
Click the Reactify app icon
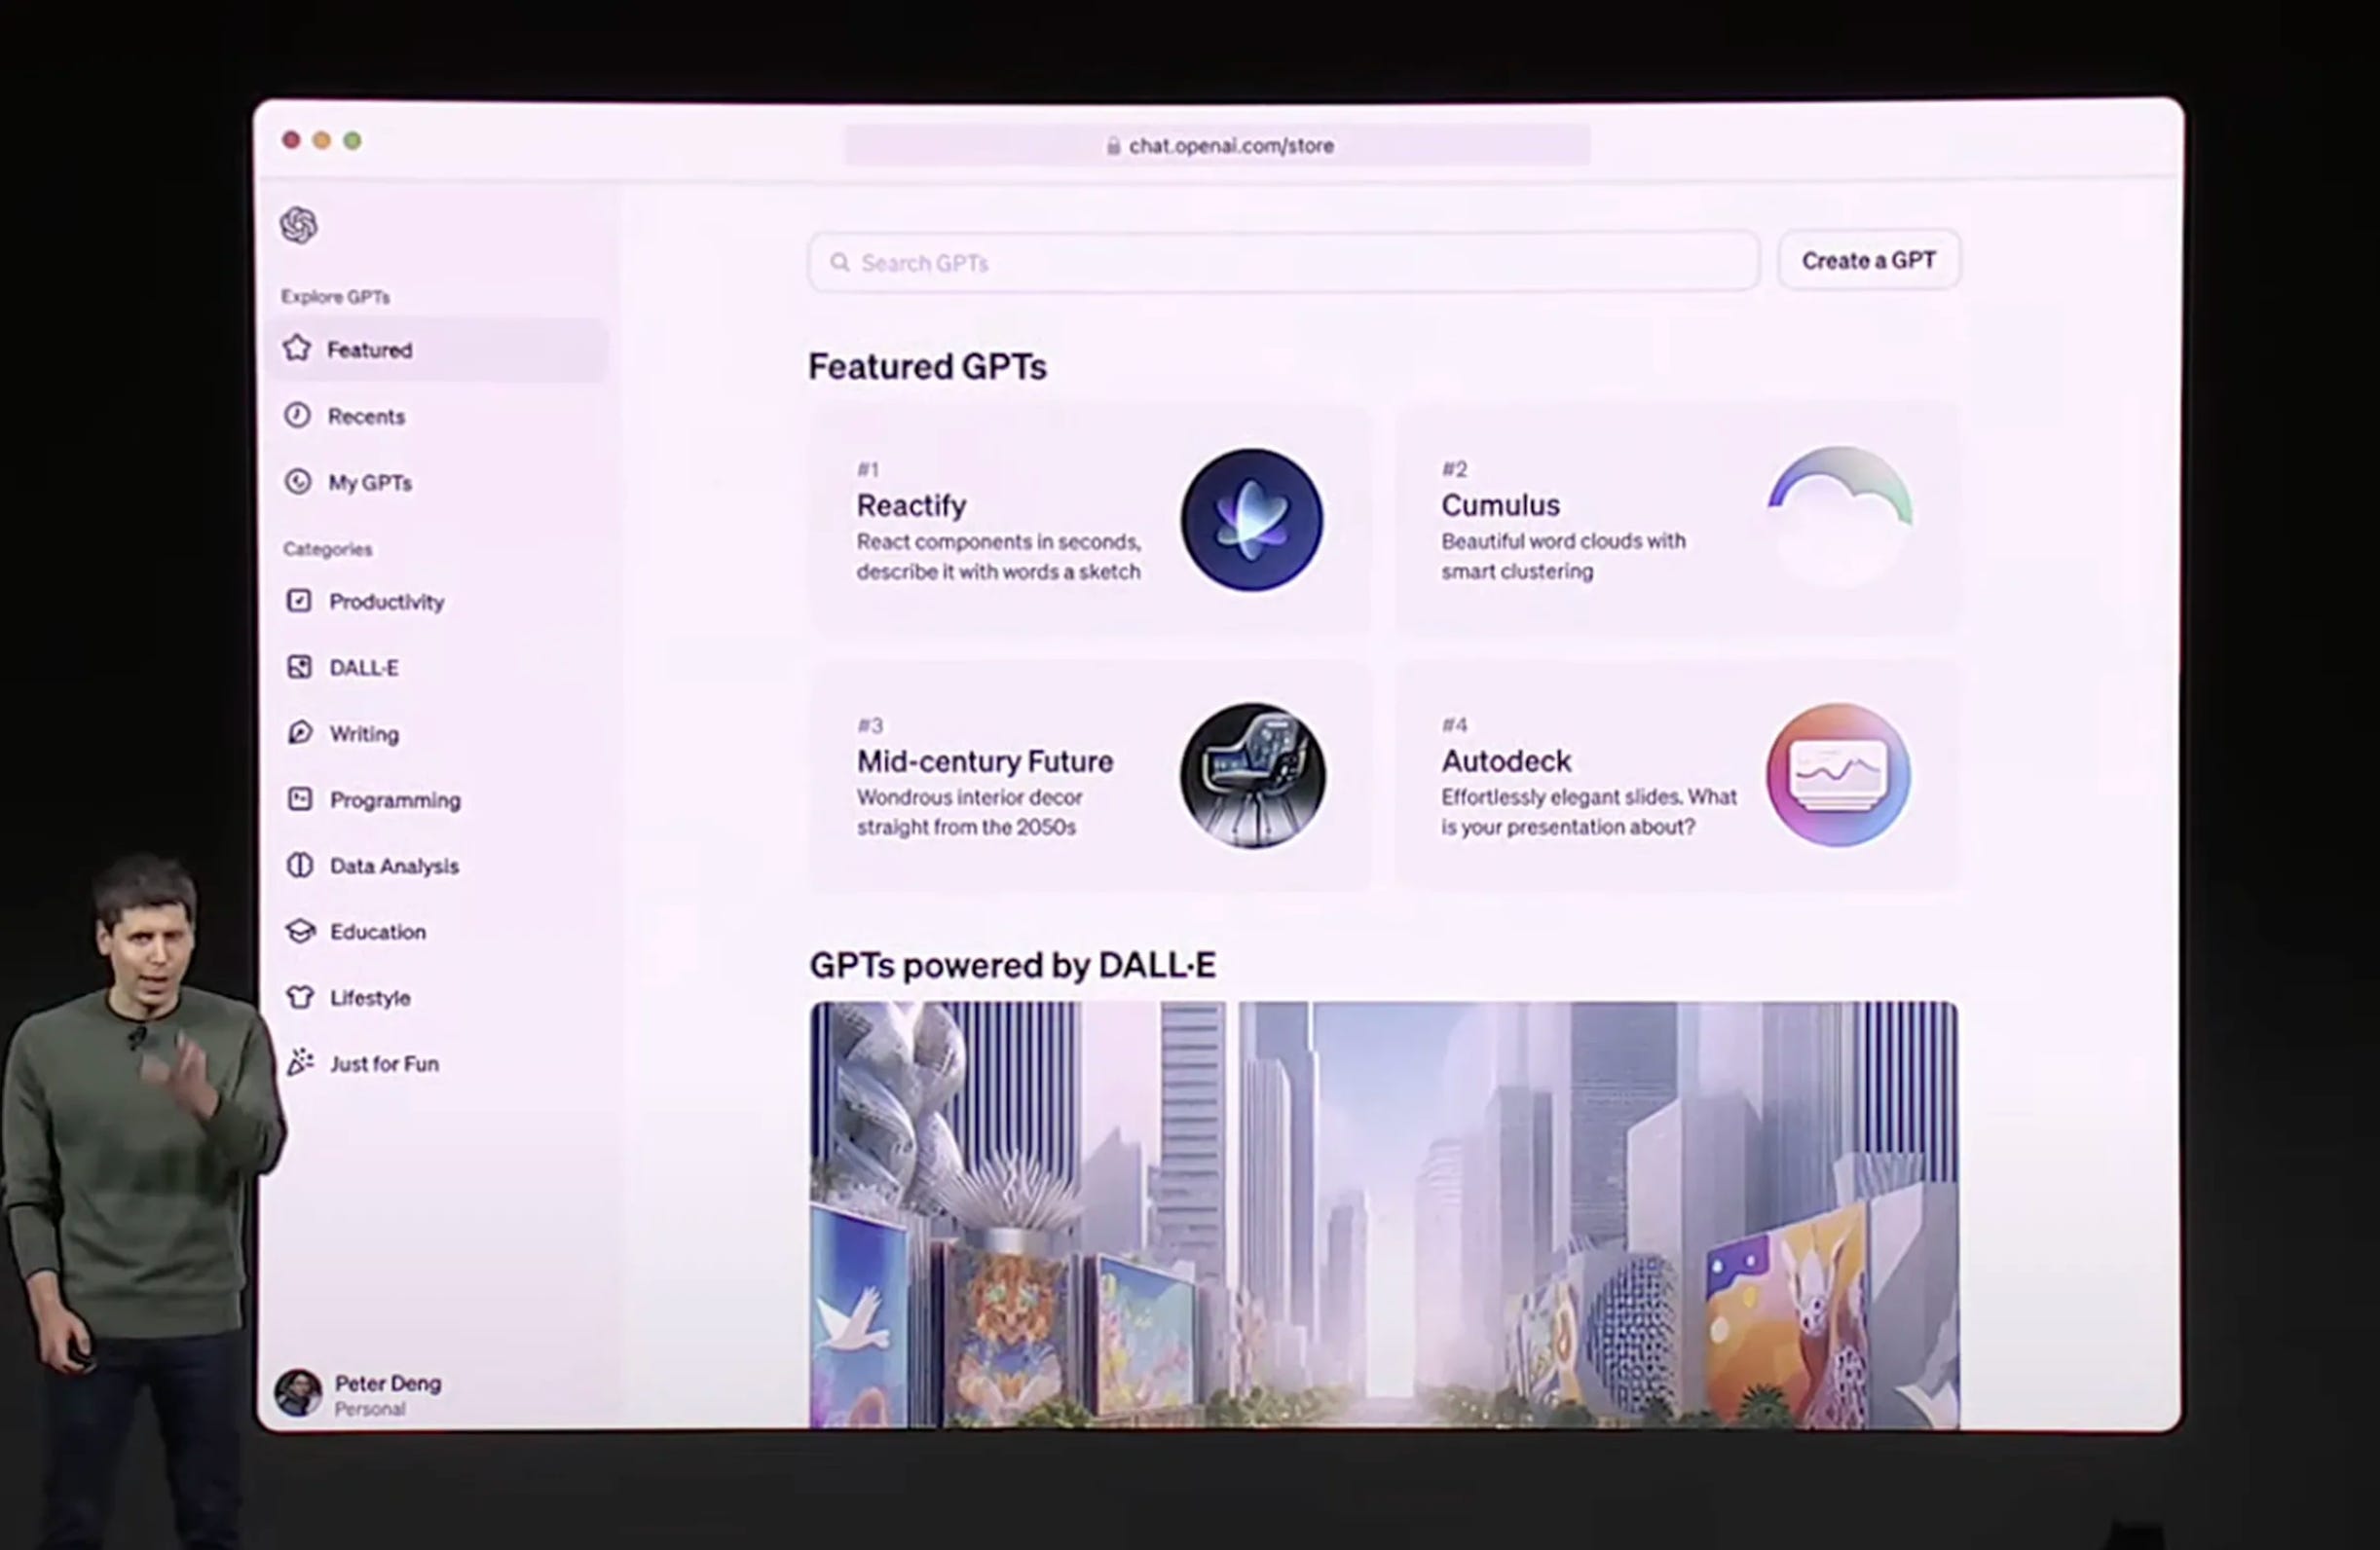pyautogui.click(x=1251, y=520)
